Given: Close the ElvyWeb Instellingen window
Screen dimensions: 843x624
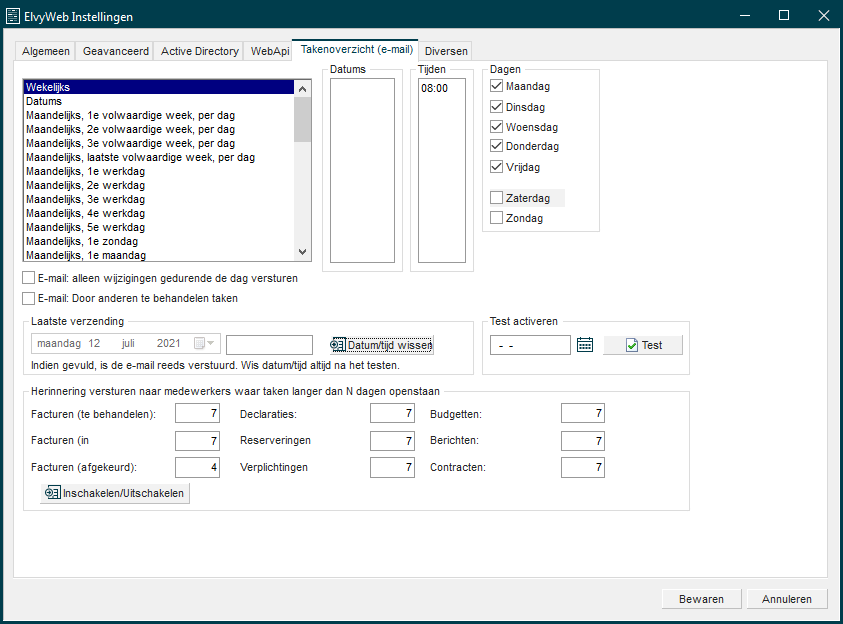Looking at the screenshot, I should [824, 16].
